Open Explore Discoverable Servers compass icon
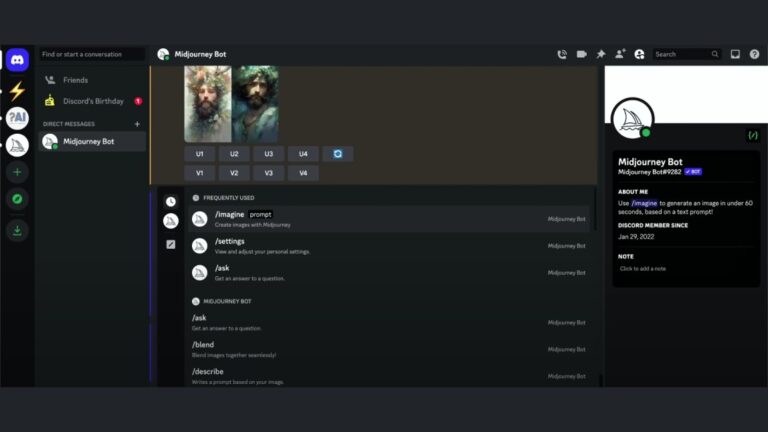768x432 pixels. click(17, 200)
